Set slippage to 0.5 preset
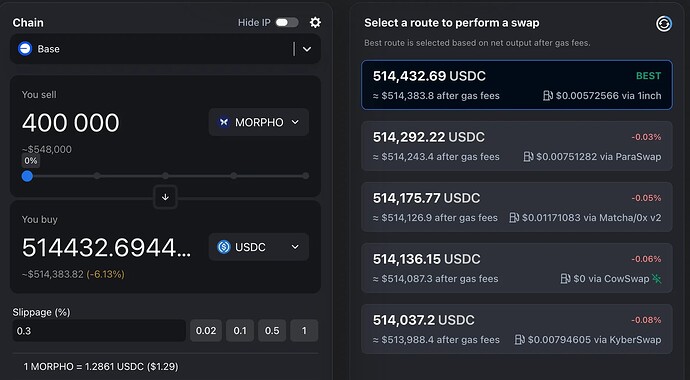Image resolution: width=690 pixels, height=380 pixels. (272, 330)
